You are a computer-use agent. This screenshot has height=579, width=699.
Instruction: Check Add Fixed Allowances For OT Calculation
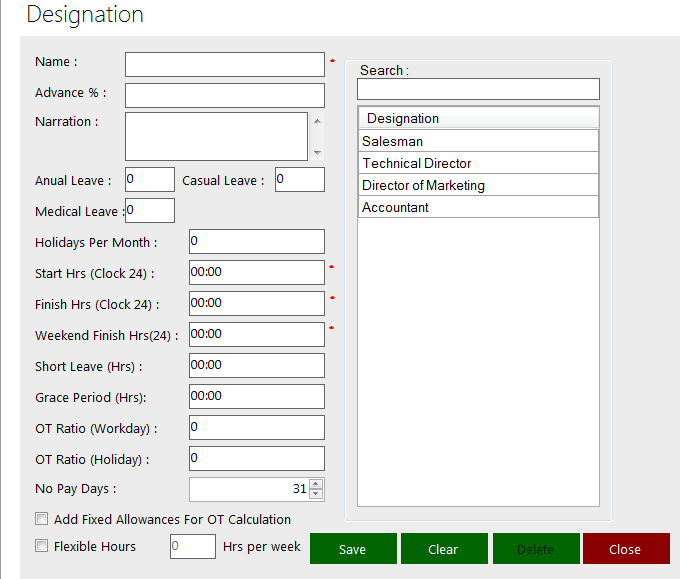[x=41, y=519]
